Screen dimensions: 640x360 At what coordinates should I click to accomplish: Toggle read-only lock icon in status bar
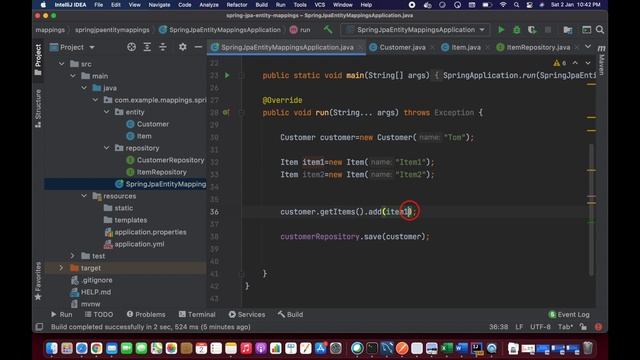584,327
